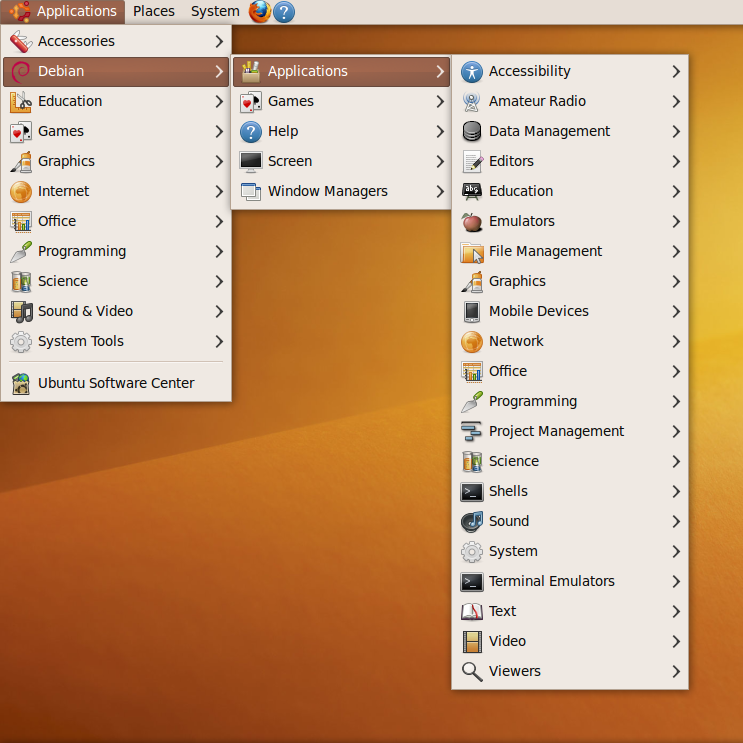
Task: Click the Network globe icon
Action: tap(471, 342)
